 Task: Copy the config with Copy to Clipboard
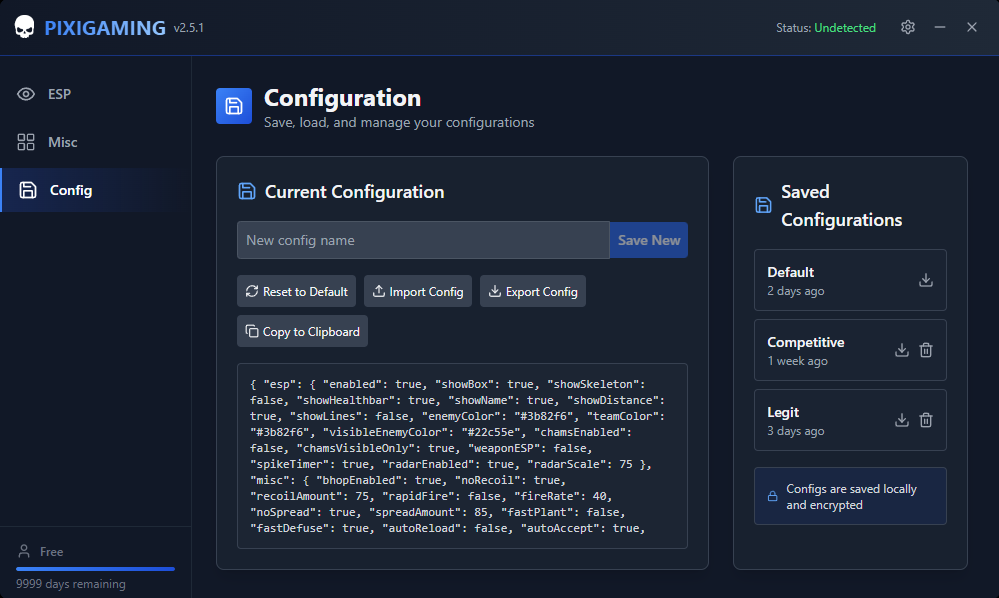click(x=303, y=331)
